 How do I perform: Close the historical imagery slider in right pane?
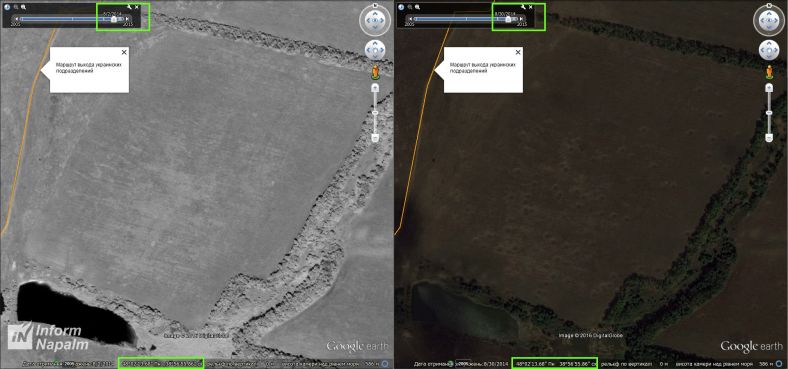pyautogui.click(x=531, y=7)
